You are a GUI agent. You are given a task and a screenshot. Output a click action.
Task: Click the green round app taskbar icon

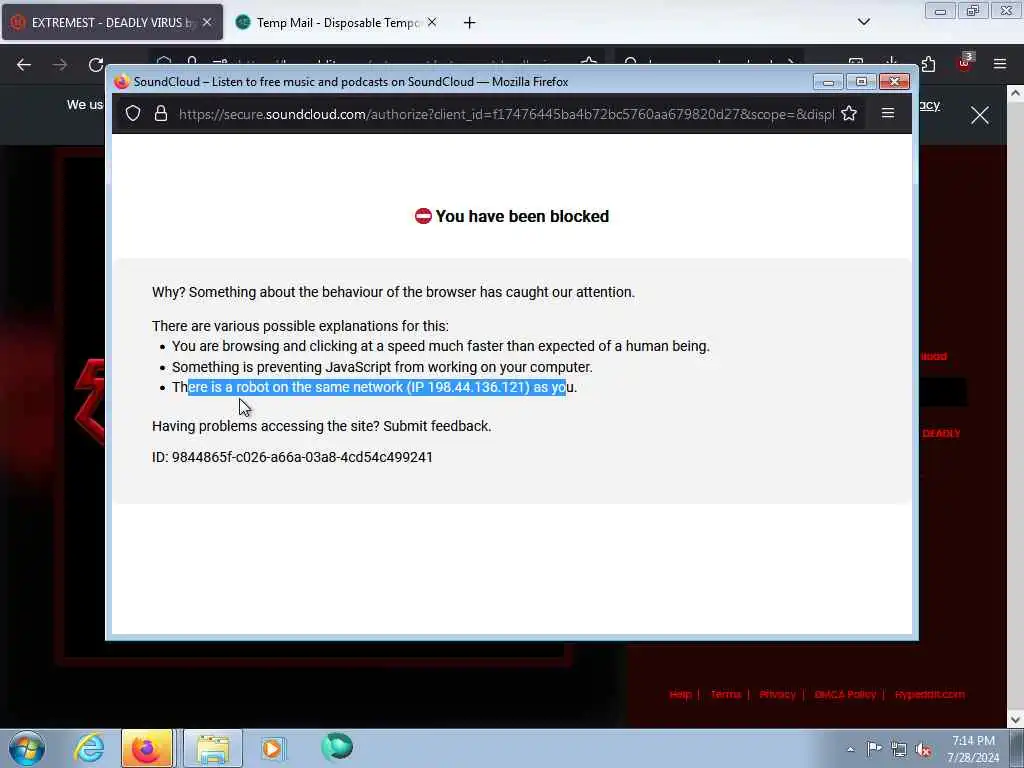click(337, 746)
